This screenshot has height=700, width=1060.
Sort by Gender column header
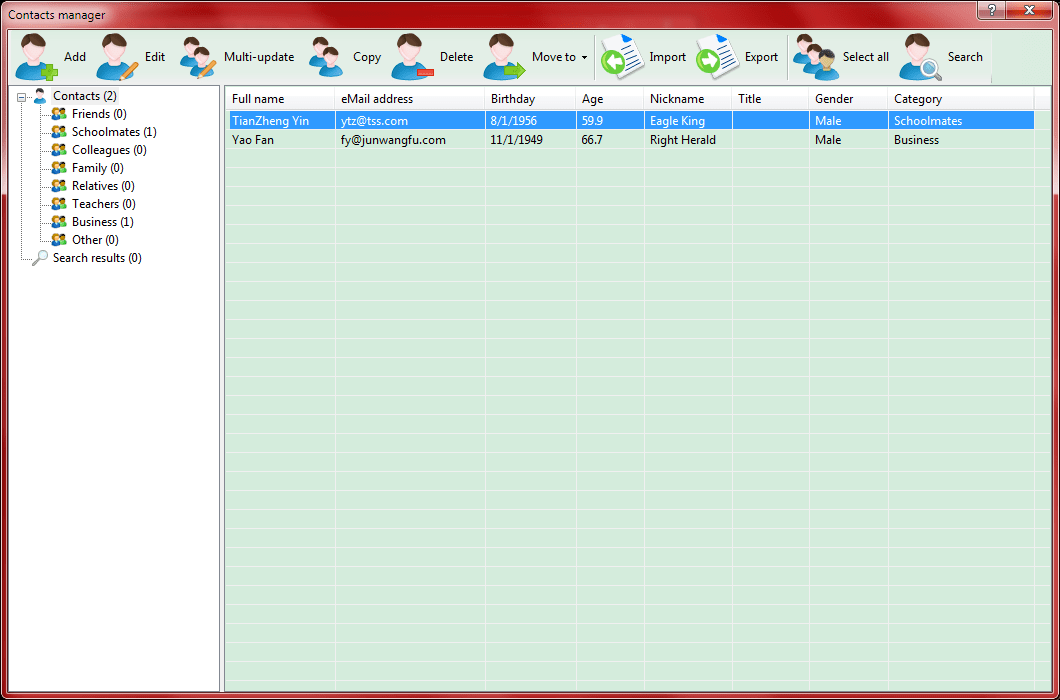pyautogui.click(x=848, y=99)
